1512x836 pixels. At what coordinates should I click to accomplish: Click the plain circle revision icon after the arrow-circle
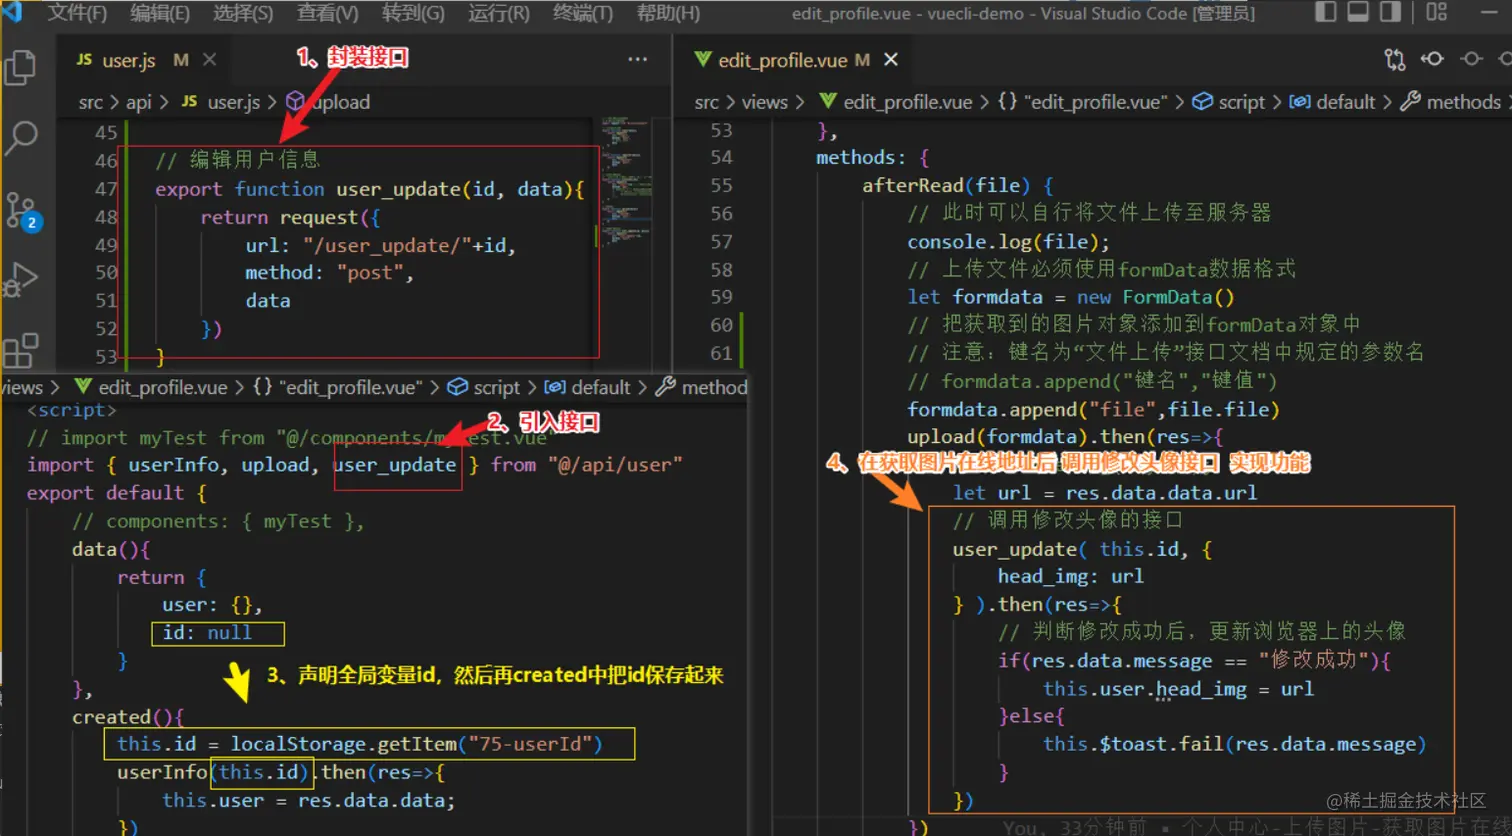[x=1471, y=59]
